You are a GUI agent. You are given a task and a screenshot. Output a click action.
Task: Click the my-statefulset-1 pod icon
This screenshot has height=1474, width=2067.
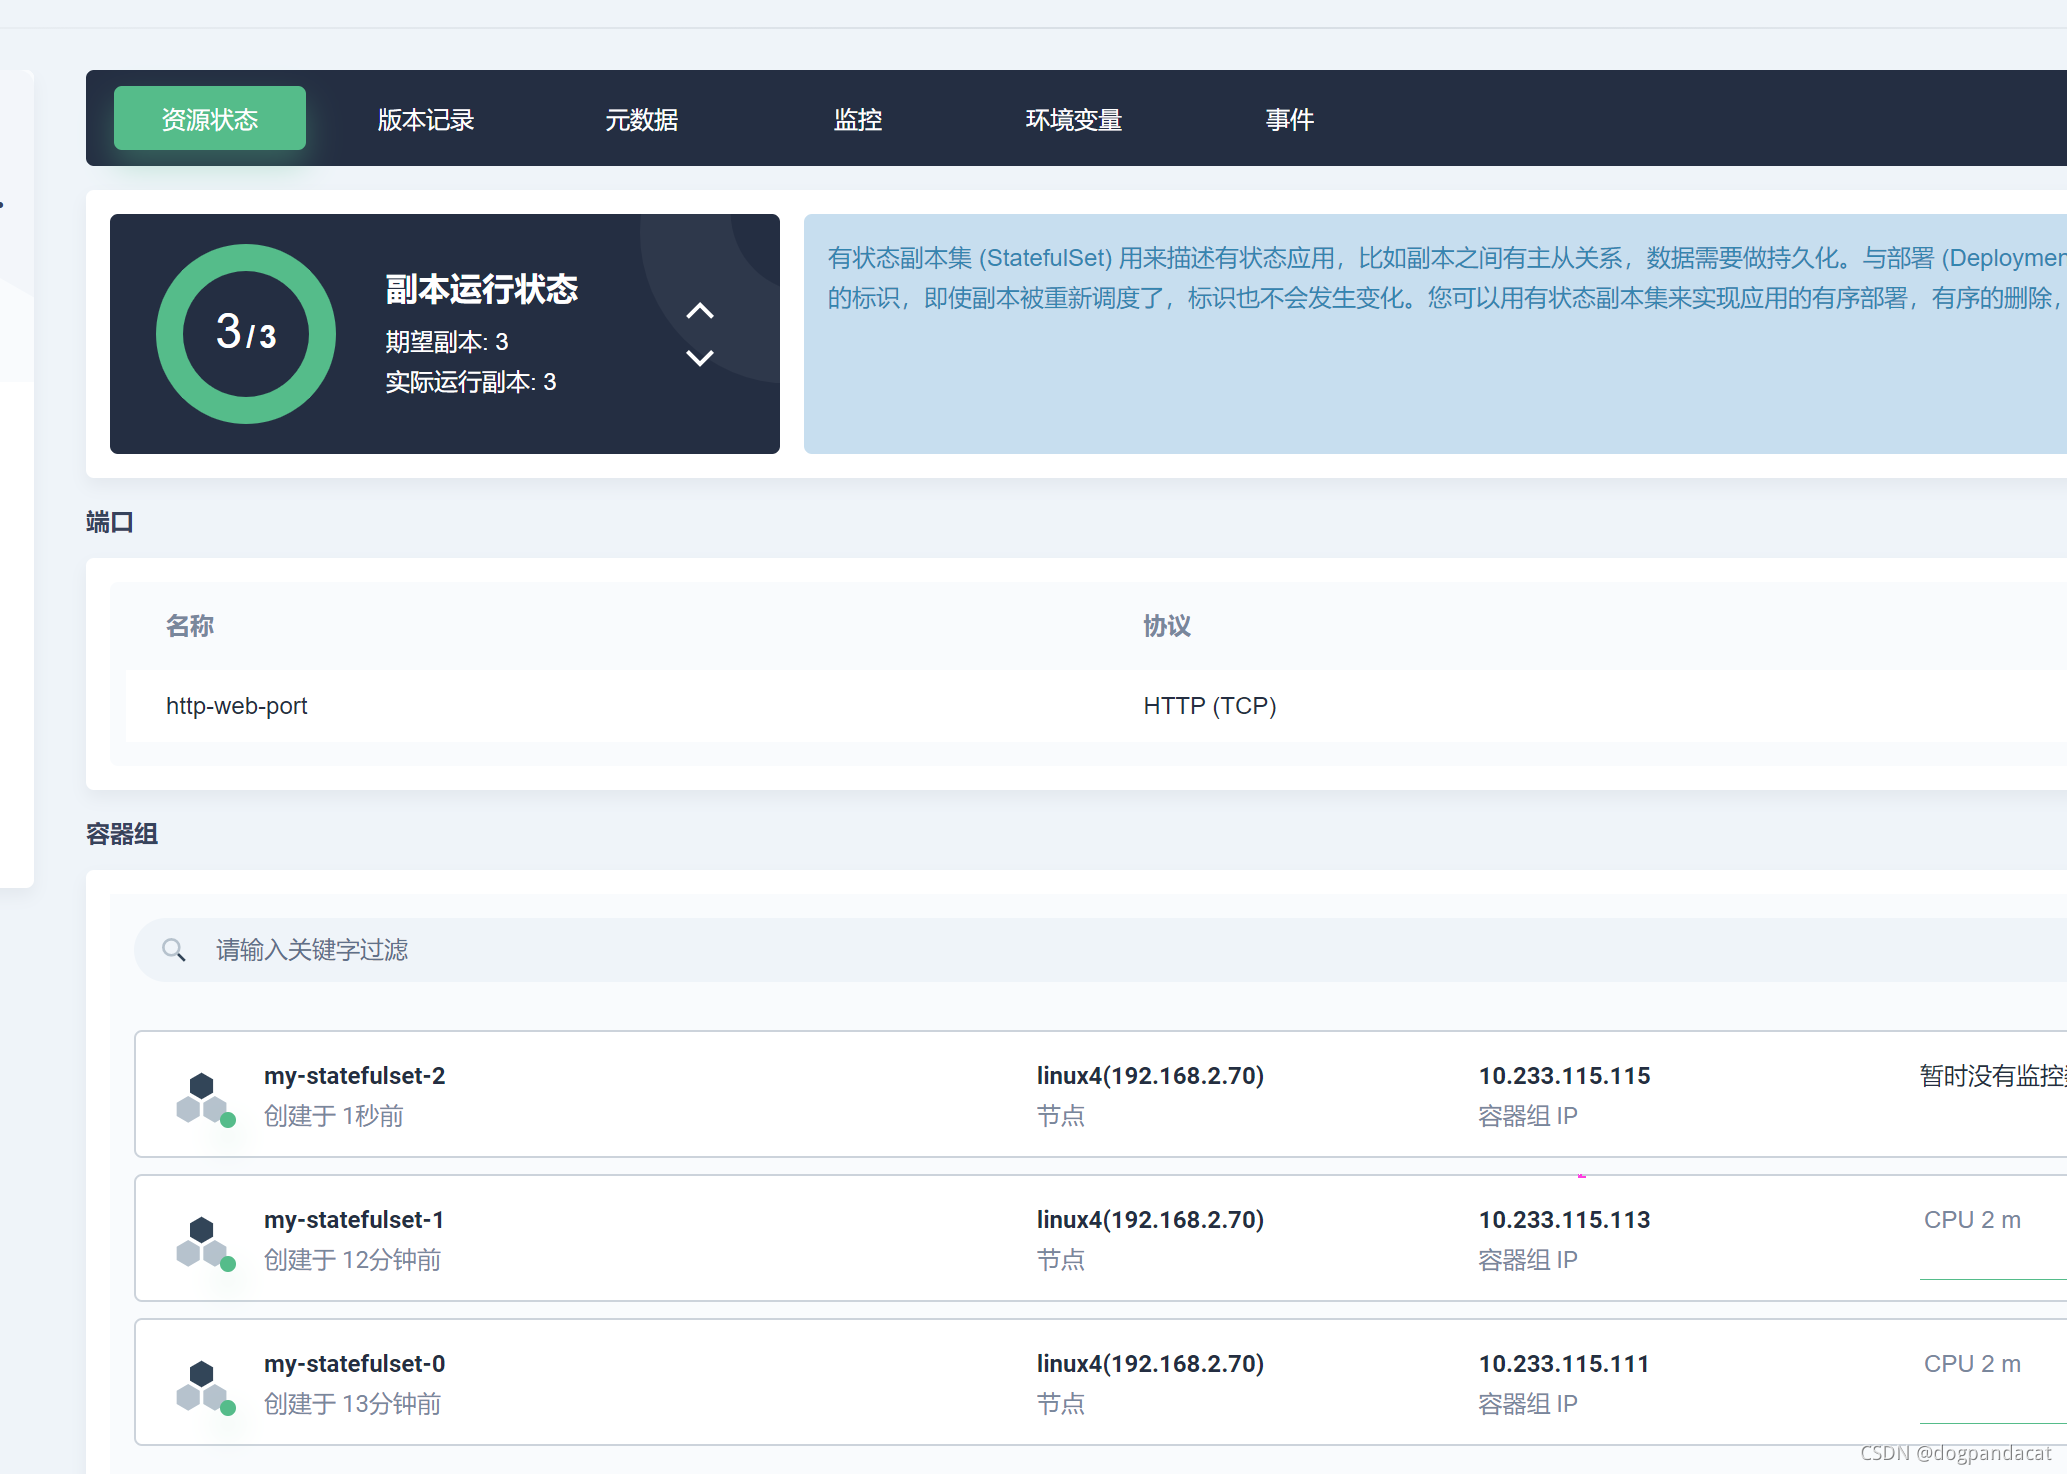click(203, 1241)
